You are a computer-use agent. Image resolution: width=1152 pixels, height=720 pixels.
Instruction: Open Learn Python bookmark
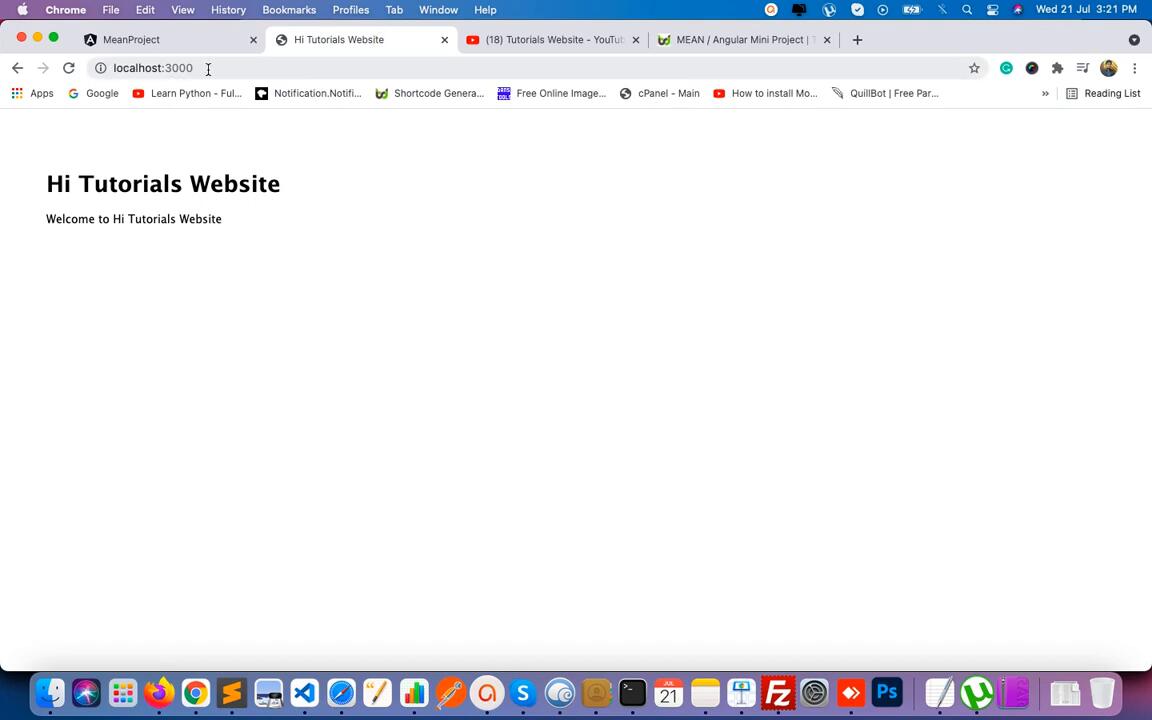pyautogui.click(x=187, y=93)
